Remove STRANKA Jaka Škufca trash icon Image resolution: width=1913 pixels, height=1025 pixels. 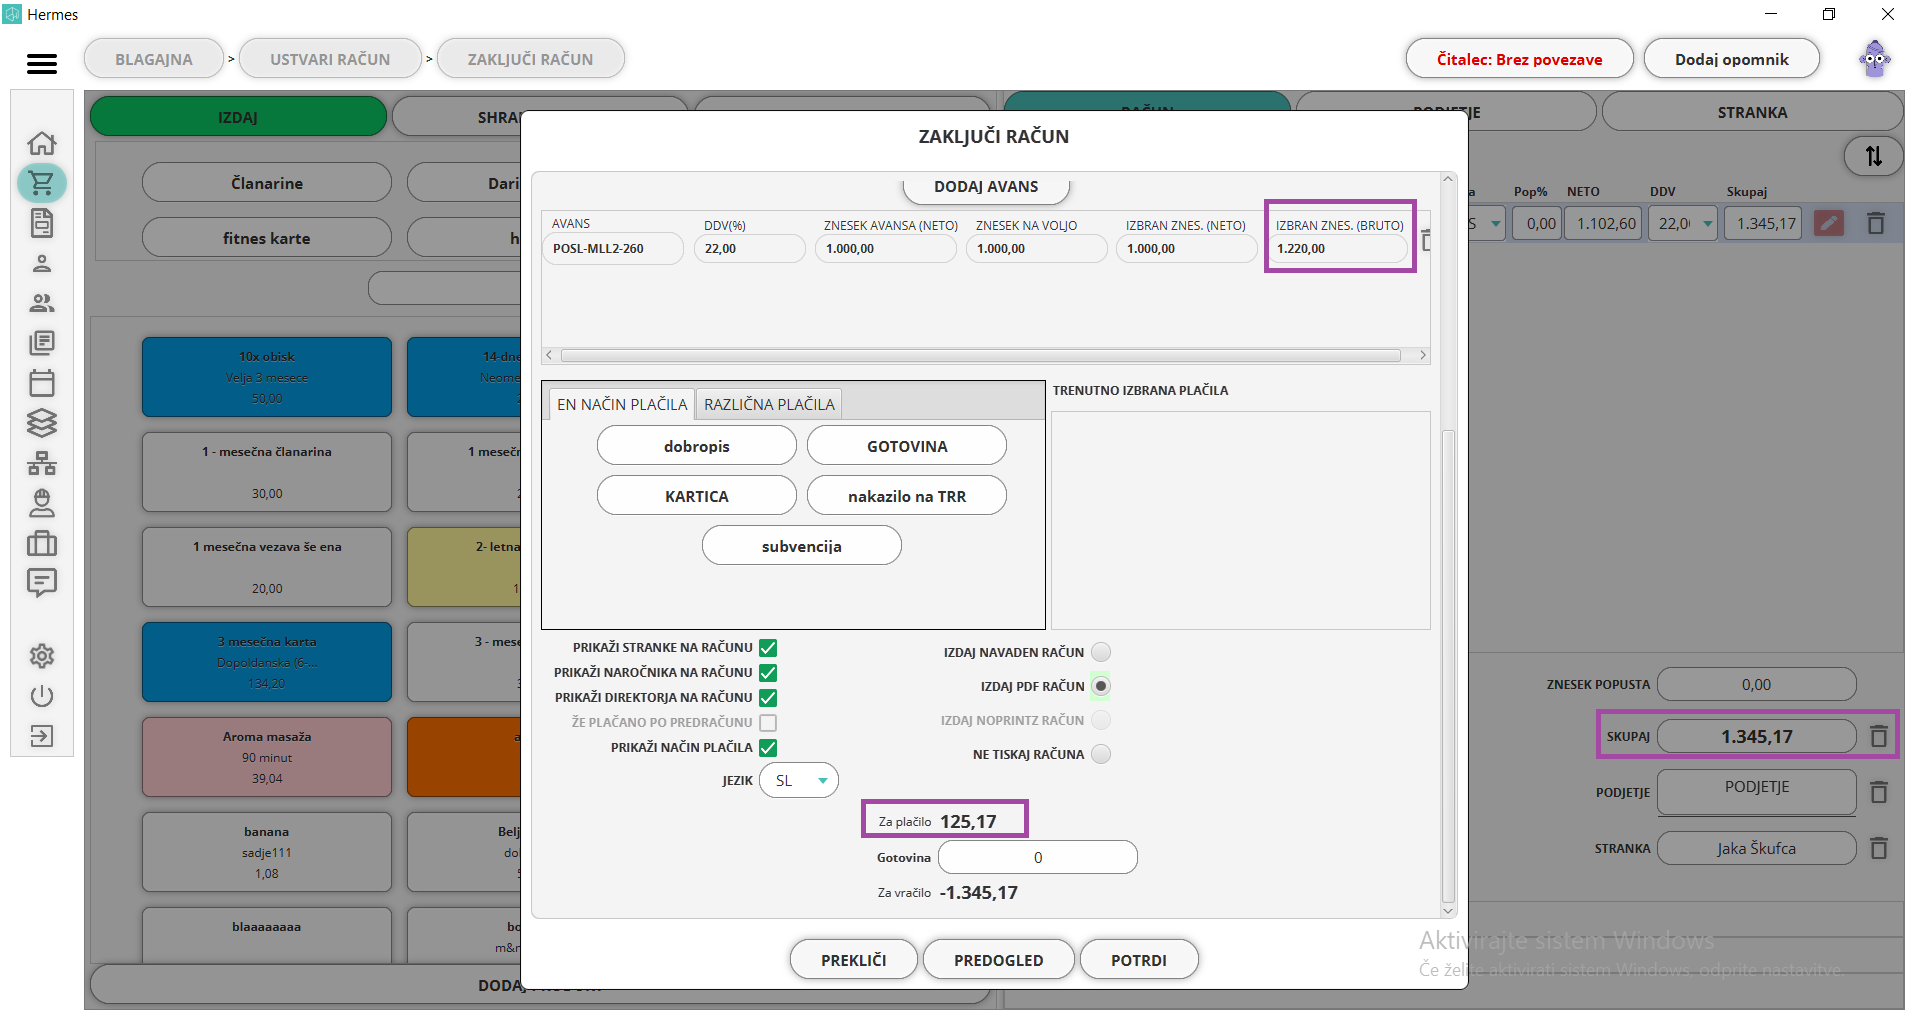1879,848
